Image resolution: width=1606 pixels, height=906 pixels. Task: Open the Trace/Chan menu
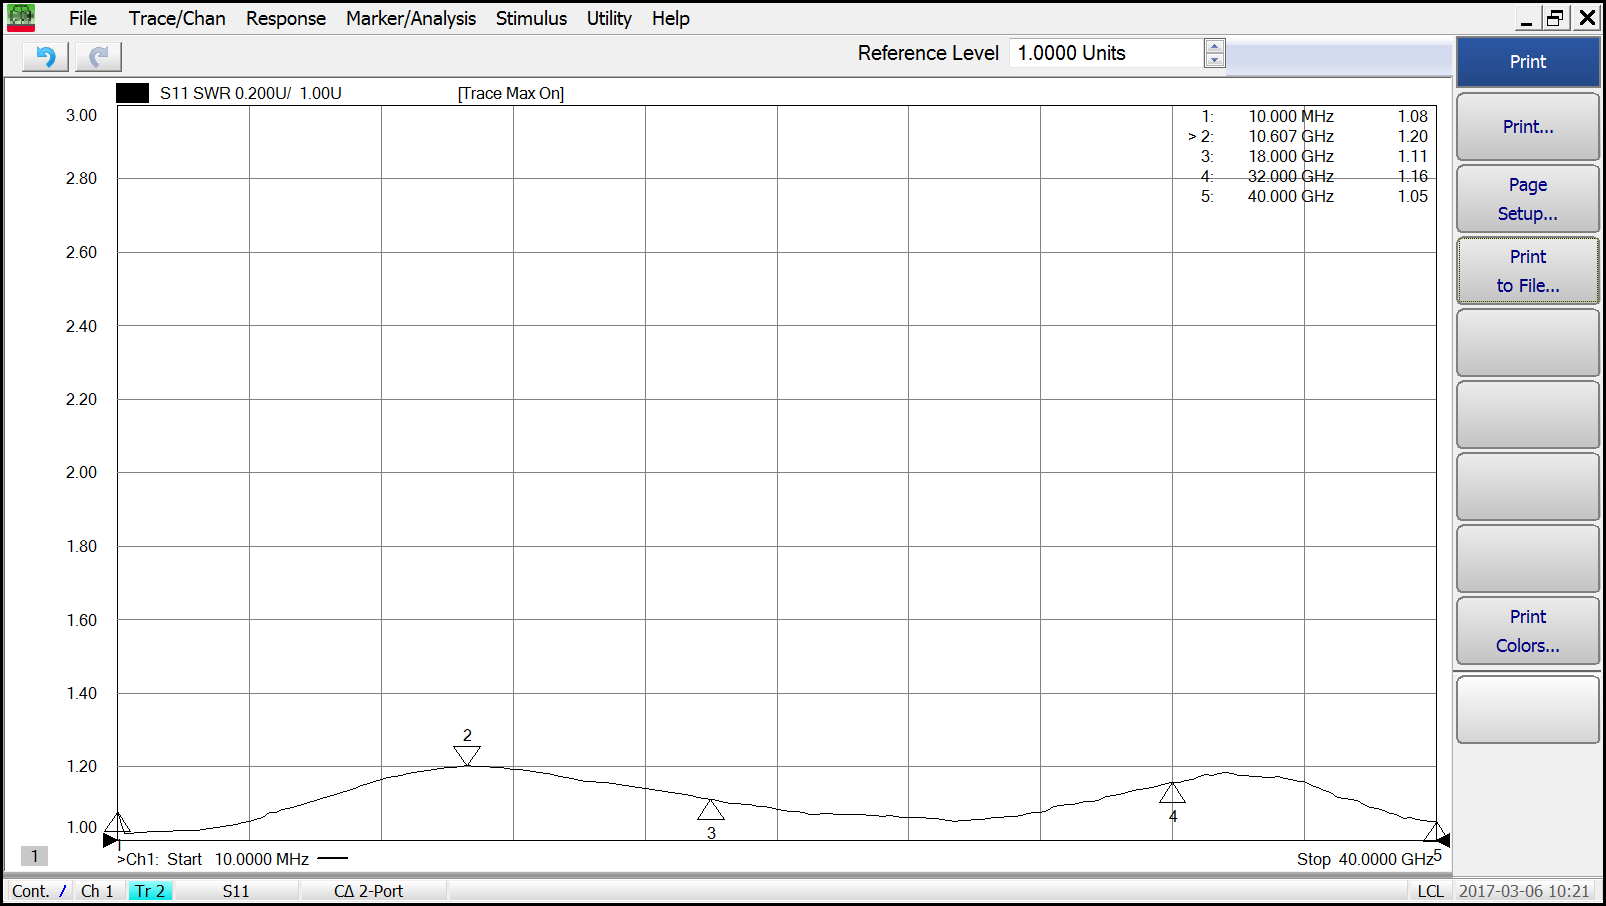tap(177, 18)
